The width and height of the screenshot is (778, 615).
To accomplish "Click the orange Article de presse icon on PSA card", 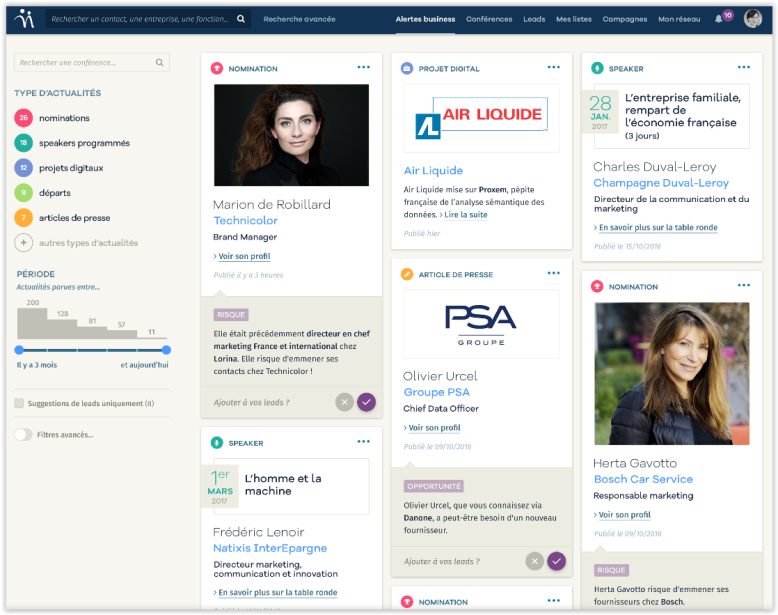I will [407, 274].
